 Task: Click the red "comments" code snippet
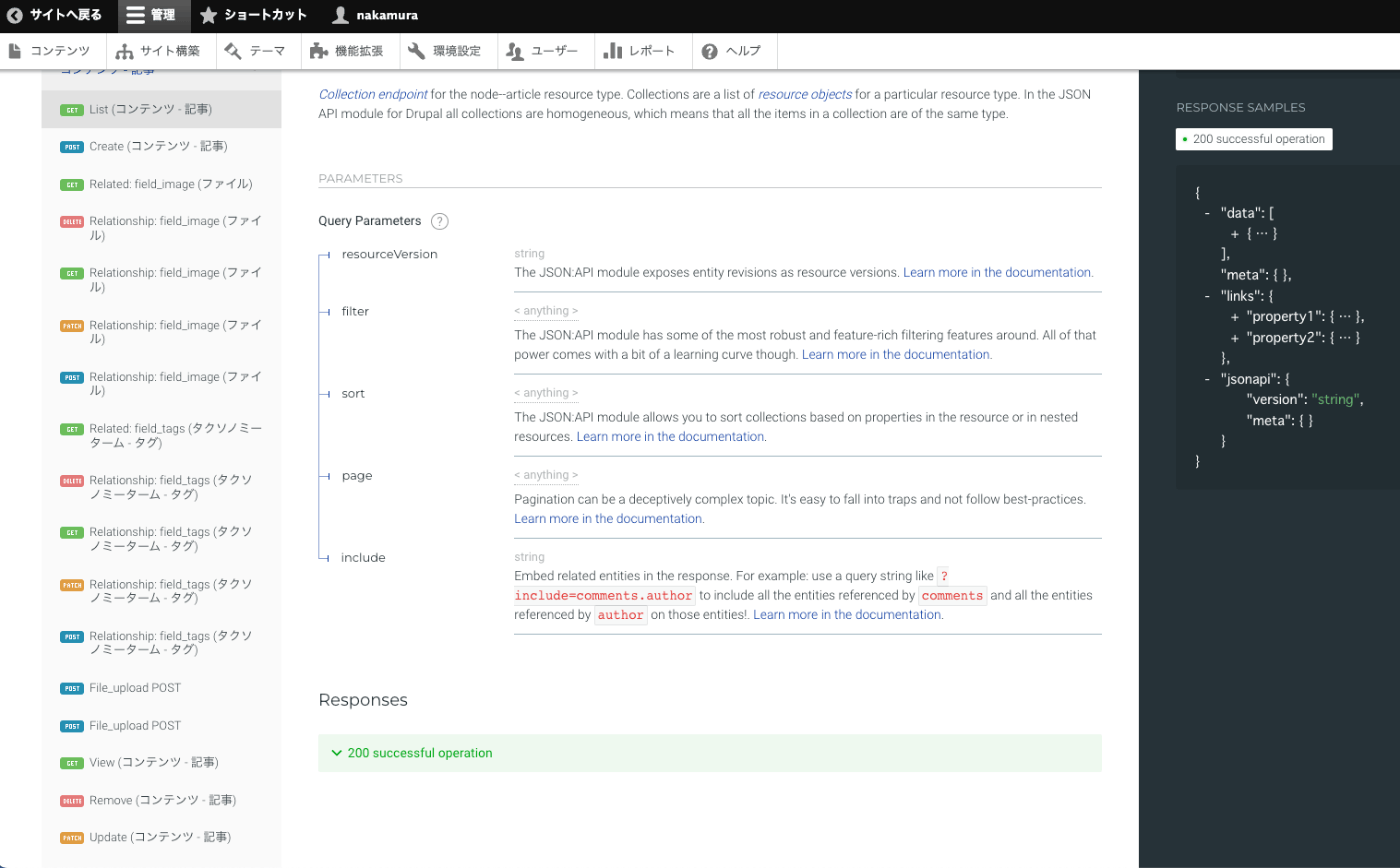(953, 595)
